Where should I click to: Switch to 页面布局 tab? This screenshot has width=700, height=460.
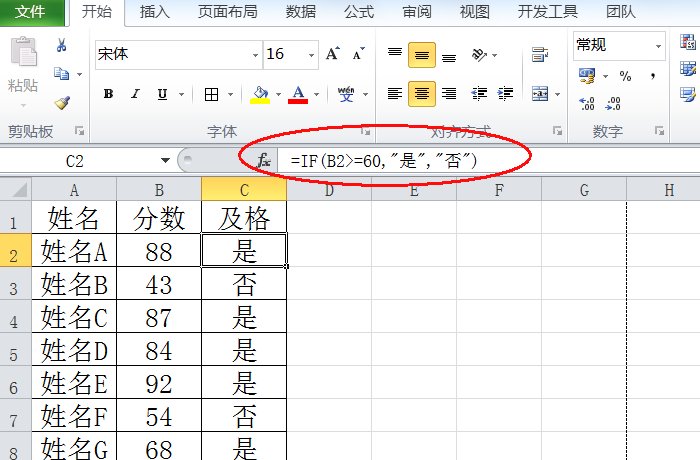coord(228,12)
